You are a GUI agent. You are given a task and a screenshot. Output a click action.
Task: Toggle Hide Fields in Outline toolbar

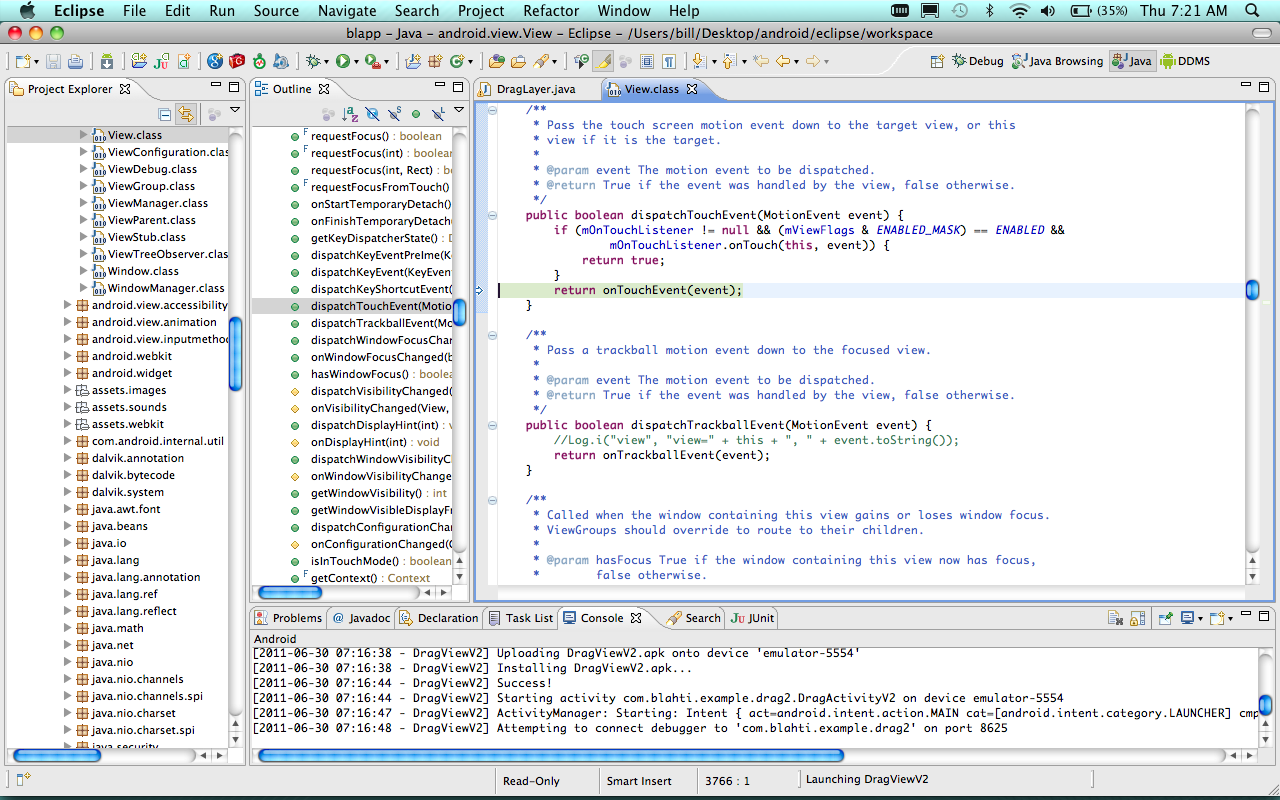click(372, 114)
